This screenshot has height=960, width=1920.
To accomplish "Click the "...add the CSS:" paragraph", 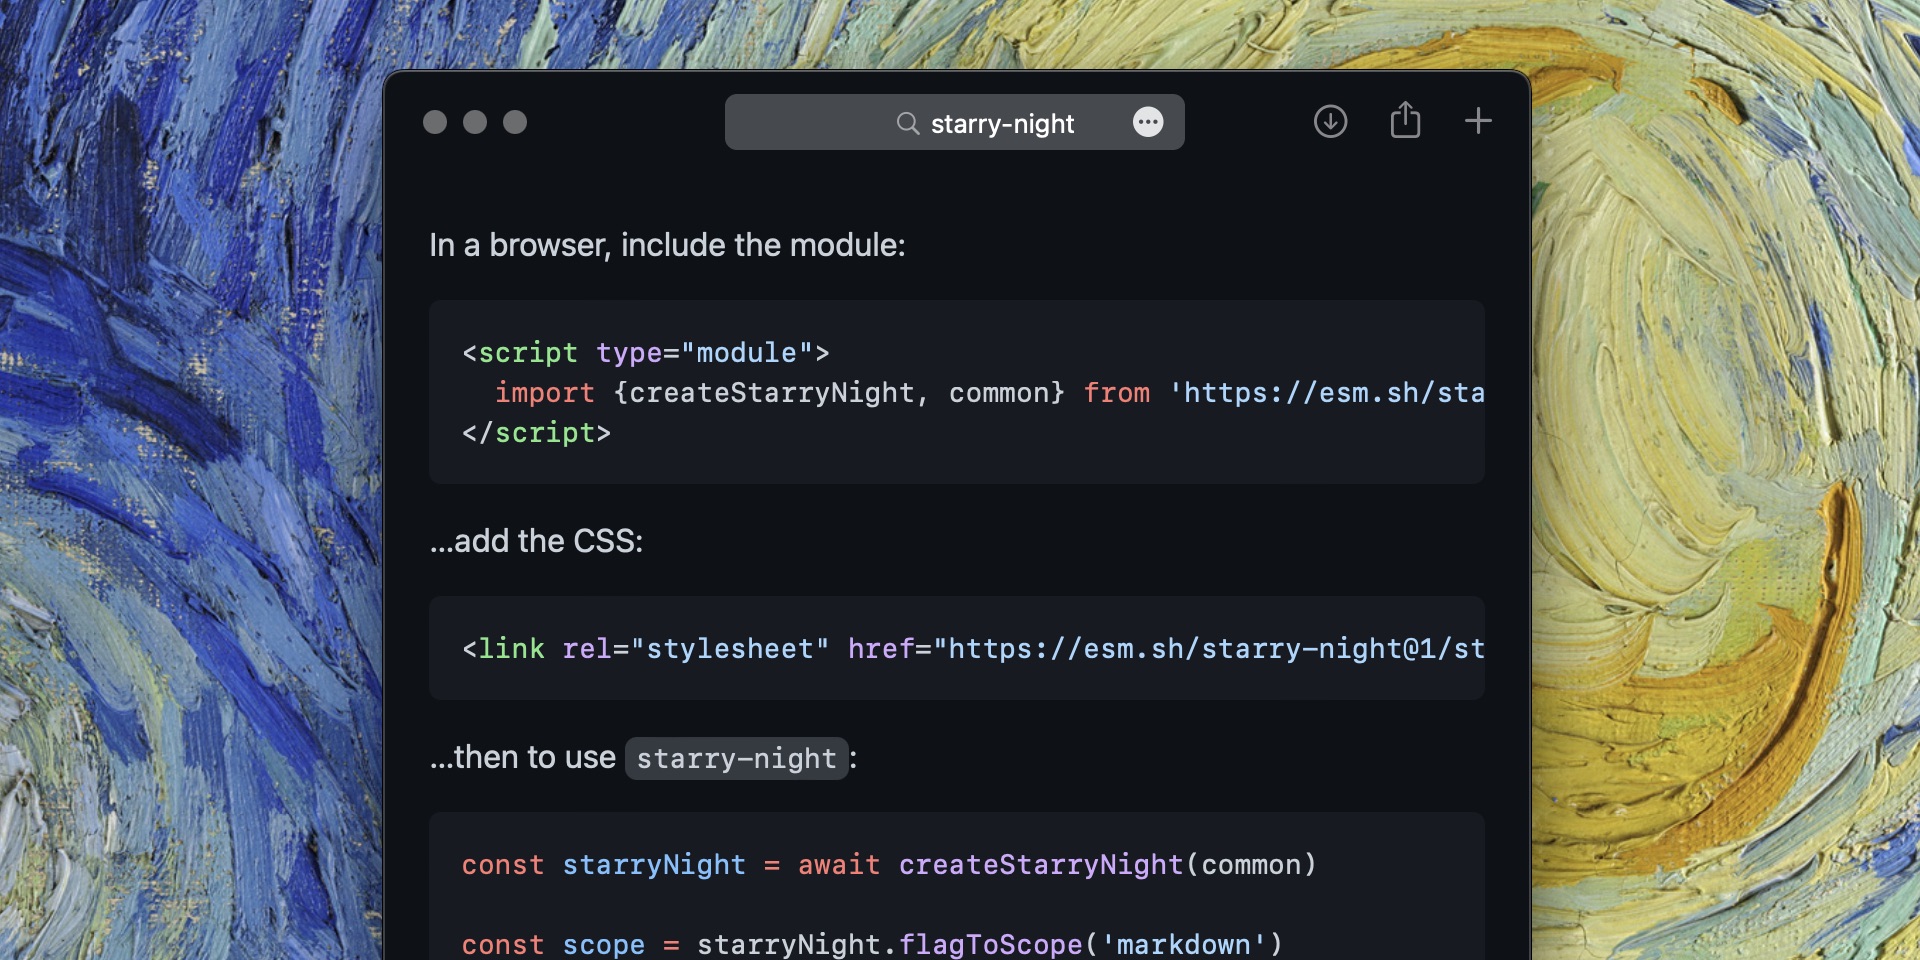I will [536, 541].
